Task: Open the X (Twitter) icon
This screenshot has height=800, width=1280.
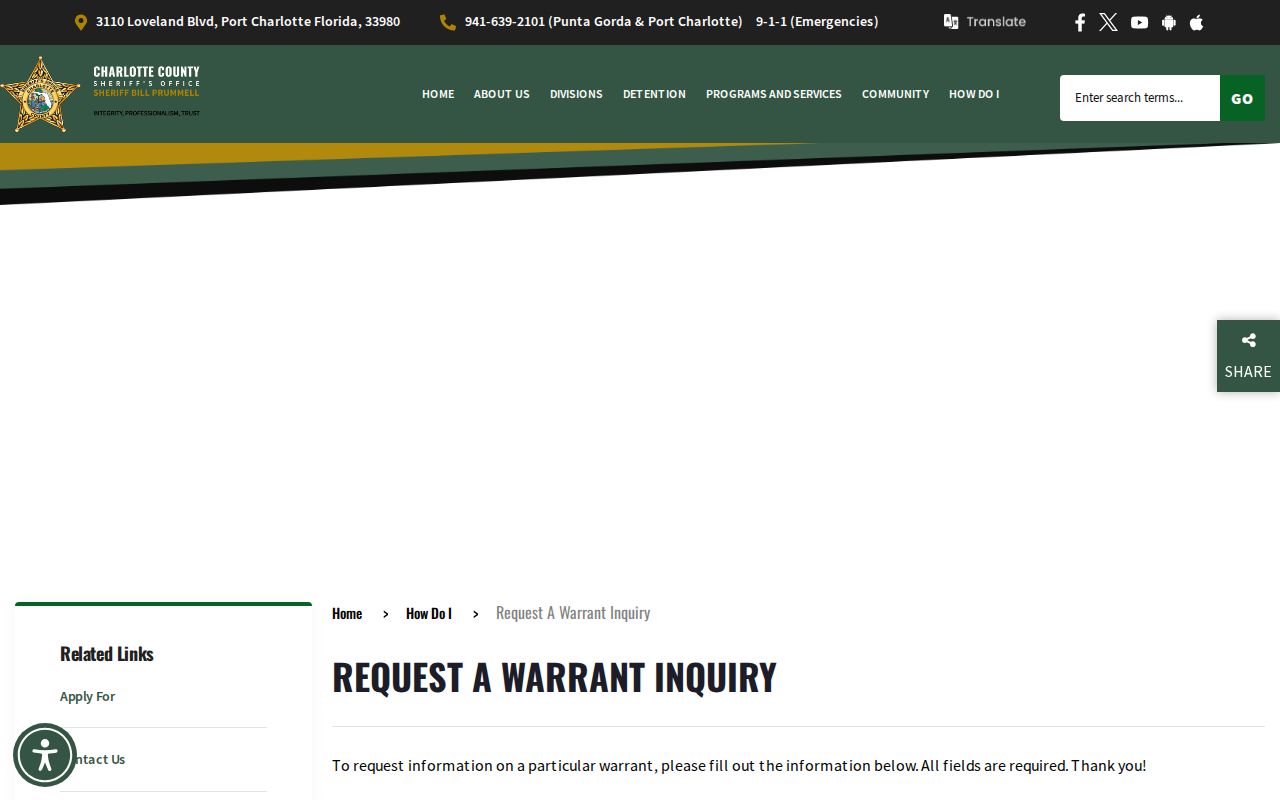Action: (x=1108, y=22)
